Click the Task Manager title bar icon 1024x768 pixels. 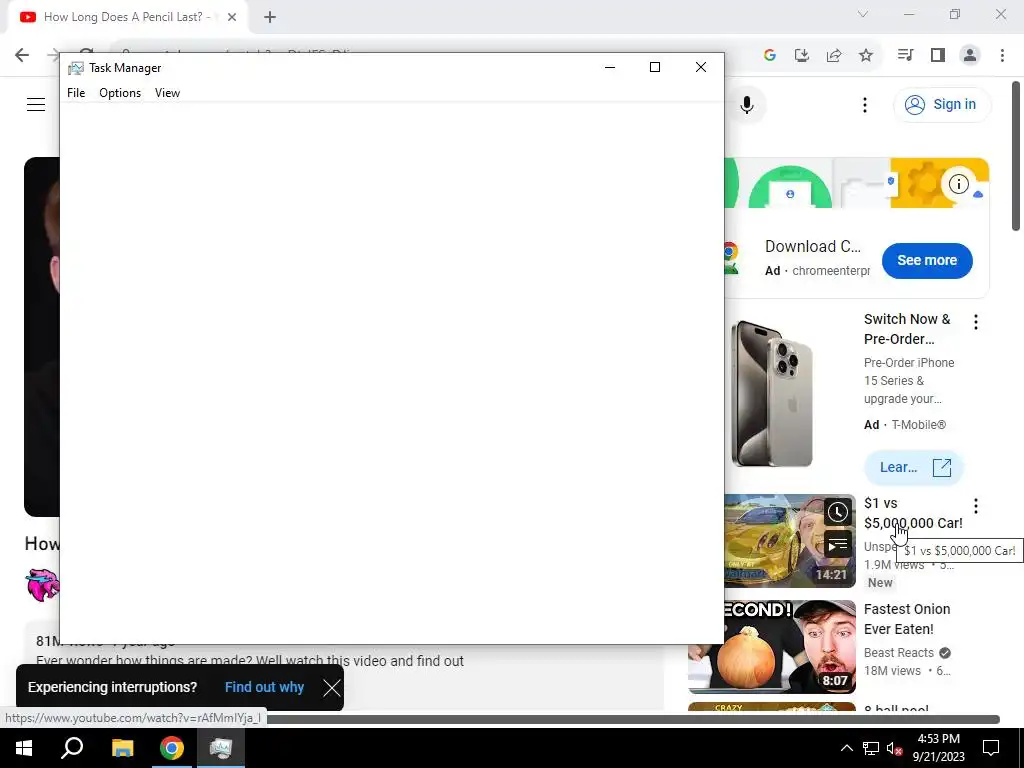[76, 68]
